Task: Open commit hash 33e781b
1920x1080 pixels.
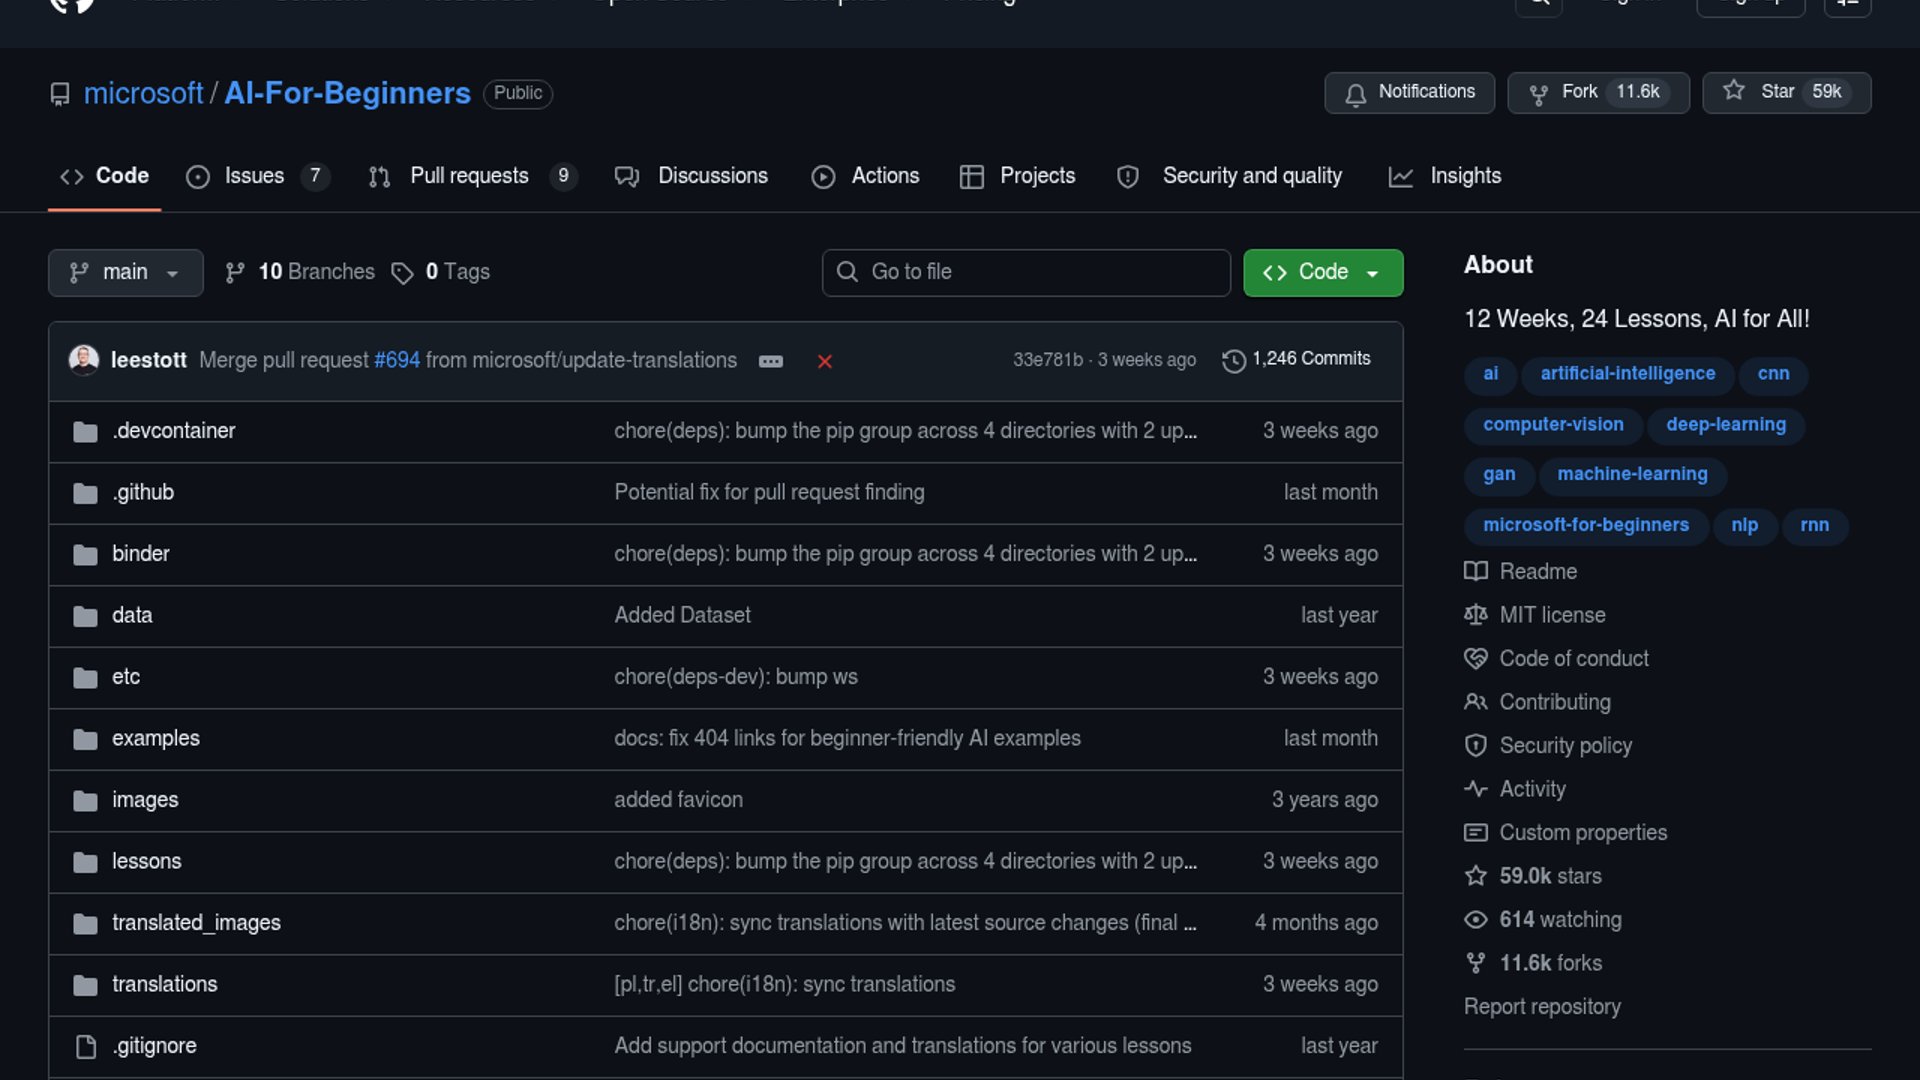Action: pos(1047,359)
